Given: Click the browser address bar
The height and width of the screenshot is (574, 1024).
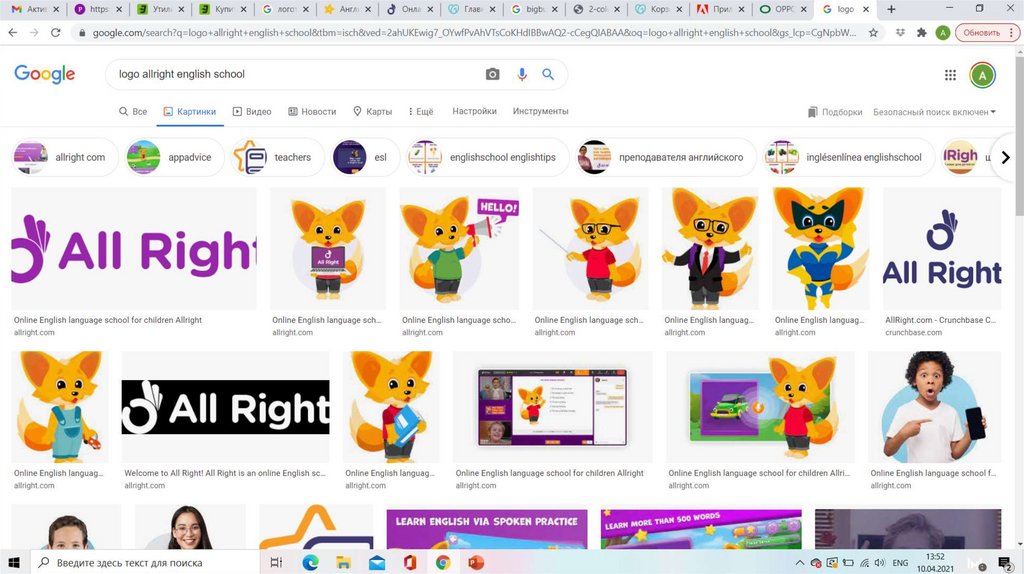Looking at the screenshot, I should (x=473, y=32).
